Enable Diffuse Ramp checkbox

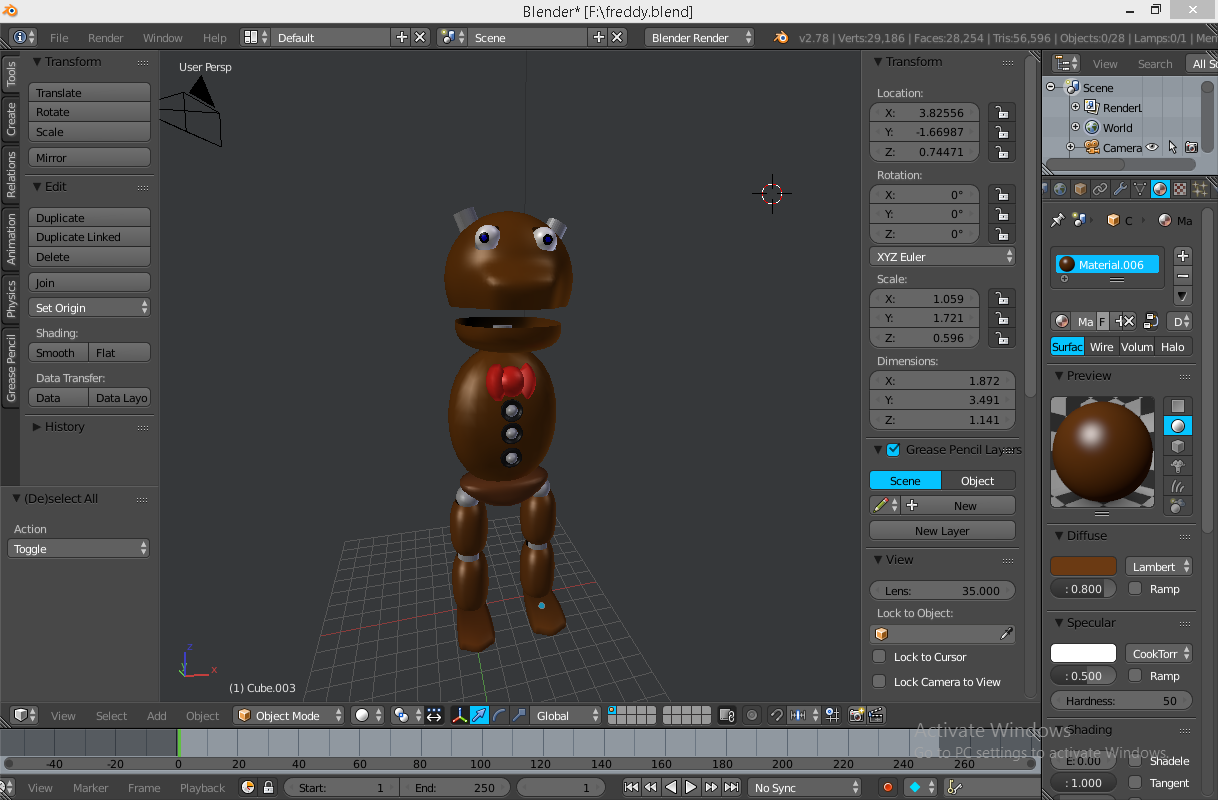[1135, 588]
